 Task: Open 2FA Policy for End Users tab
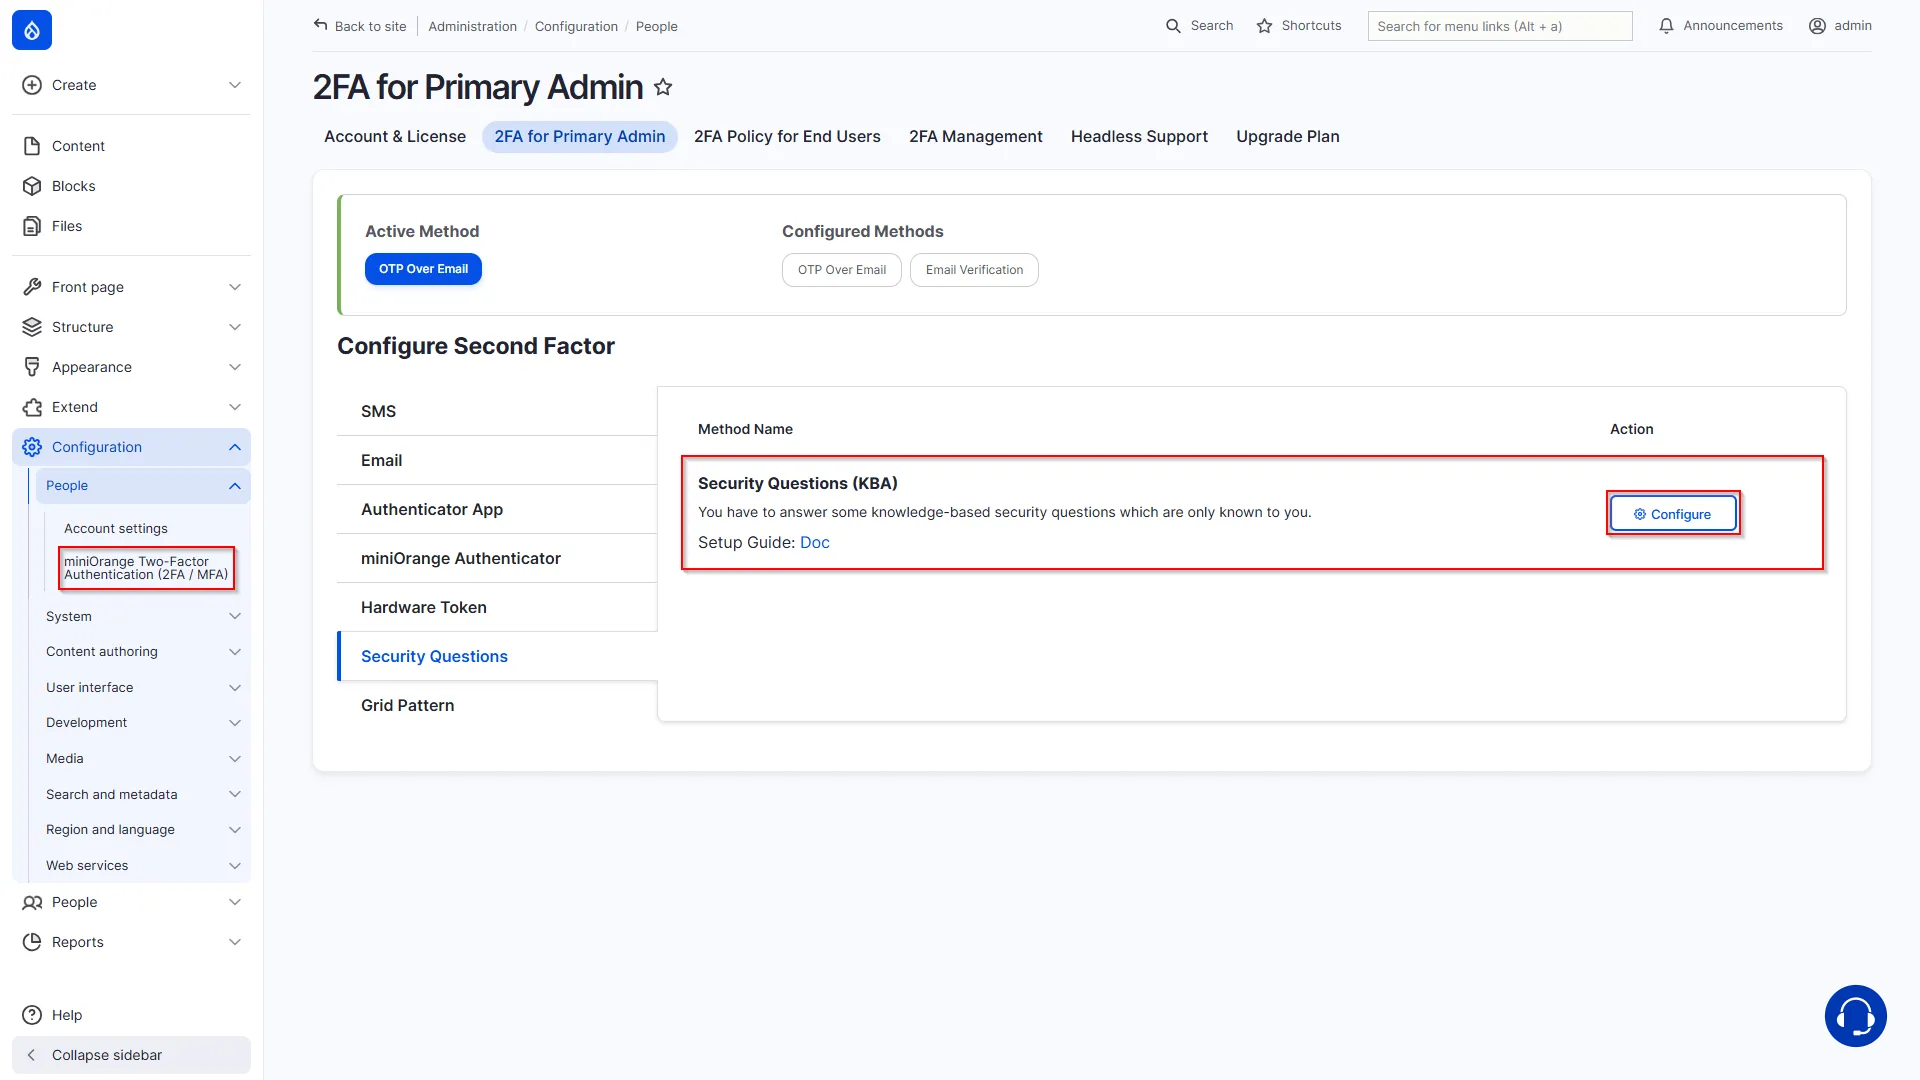tap(787, 137)
